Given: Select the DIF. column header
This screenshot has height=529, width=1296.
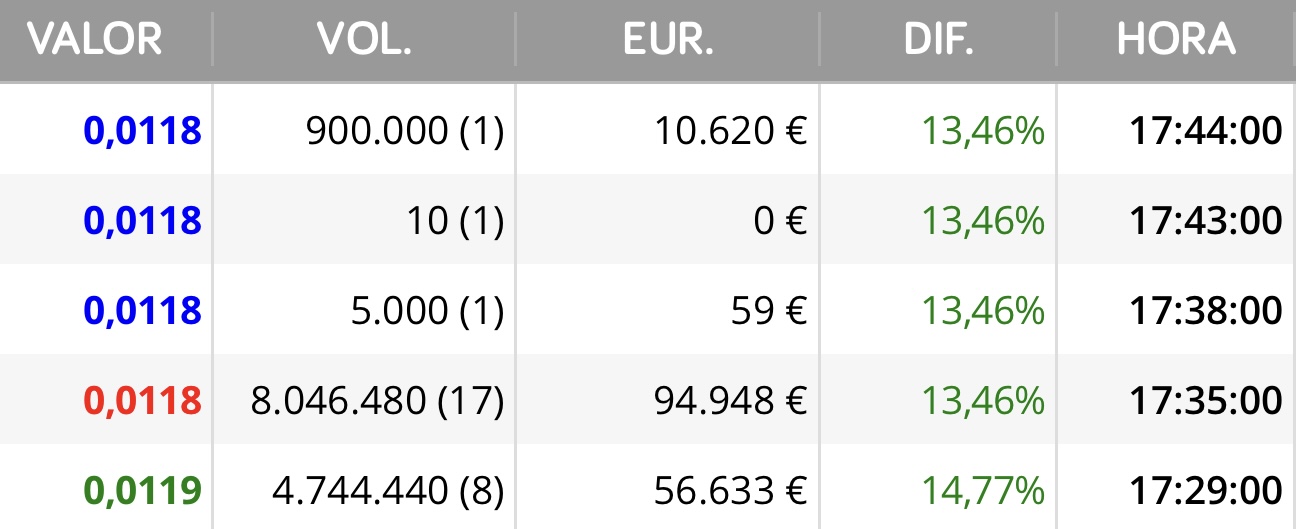Looking at the screenshot, I should 938,40.
